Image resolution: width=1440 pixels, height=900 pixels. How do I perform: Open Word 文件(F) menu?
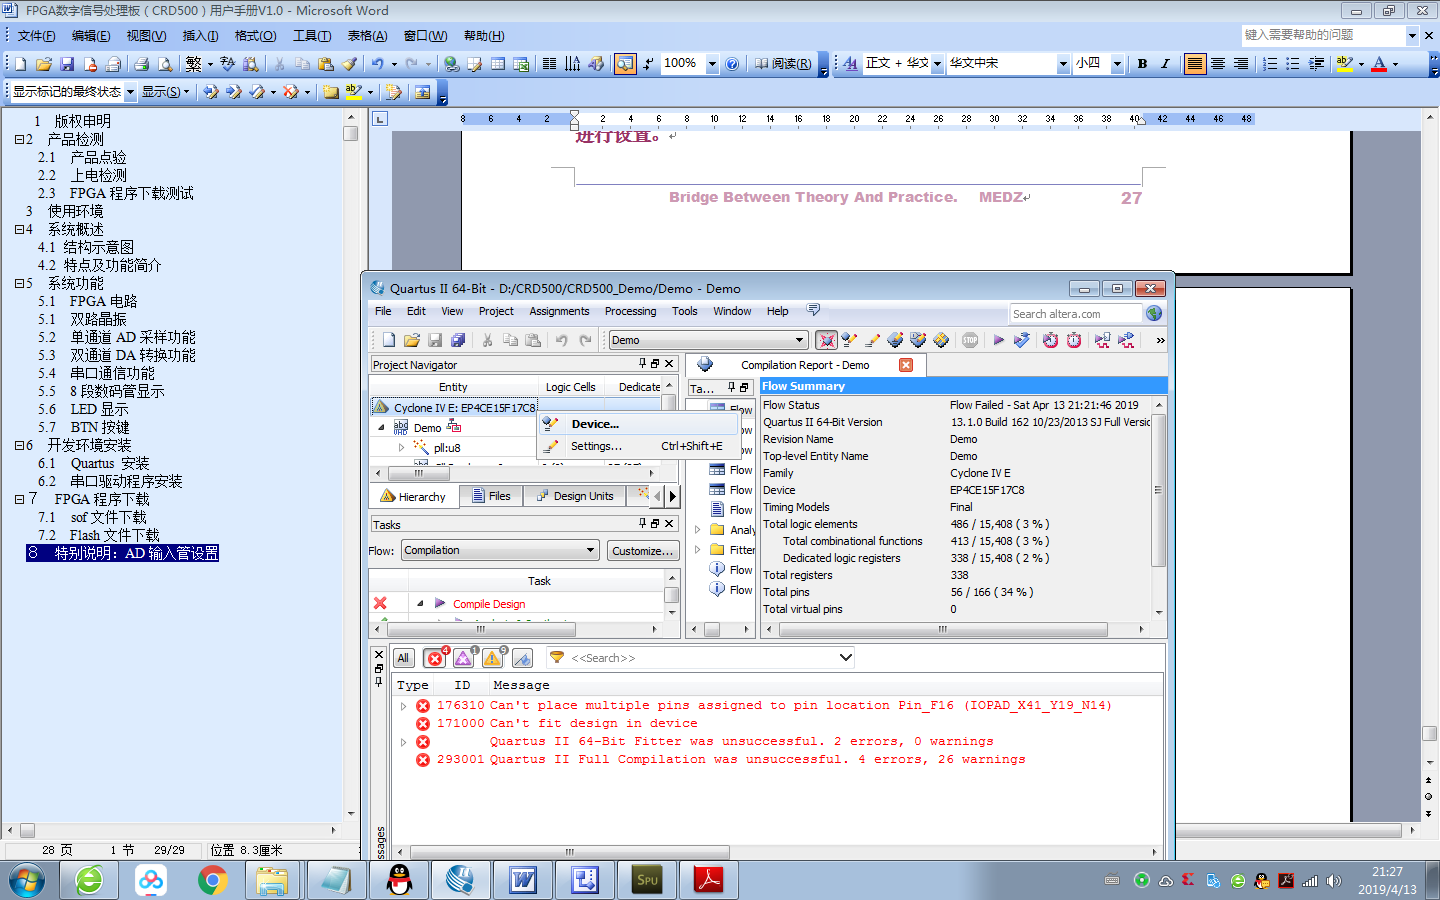[x=36, y=36]
